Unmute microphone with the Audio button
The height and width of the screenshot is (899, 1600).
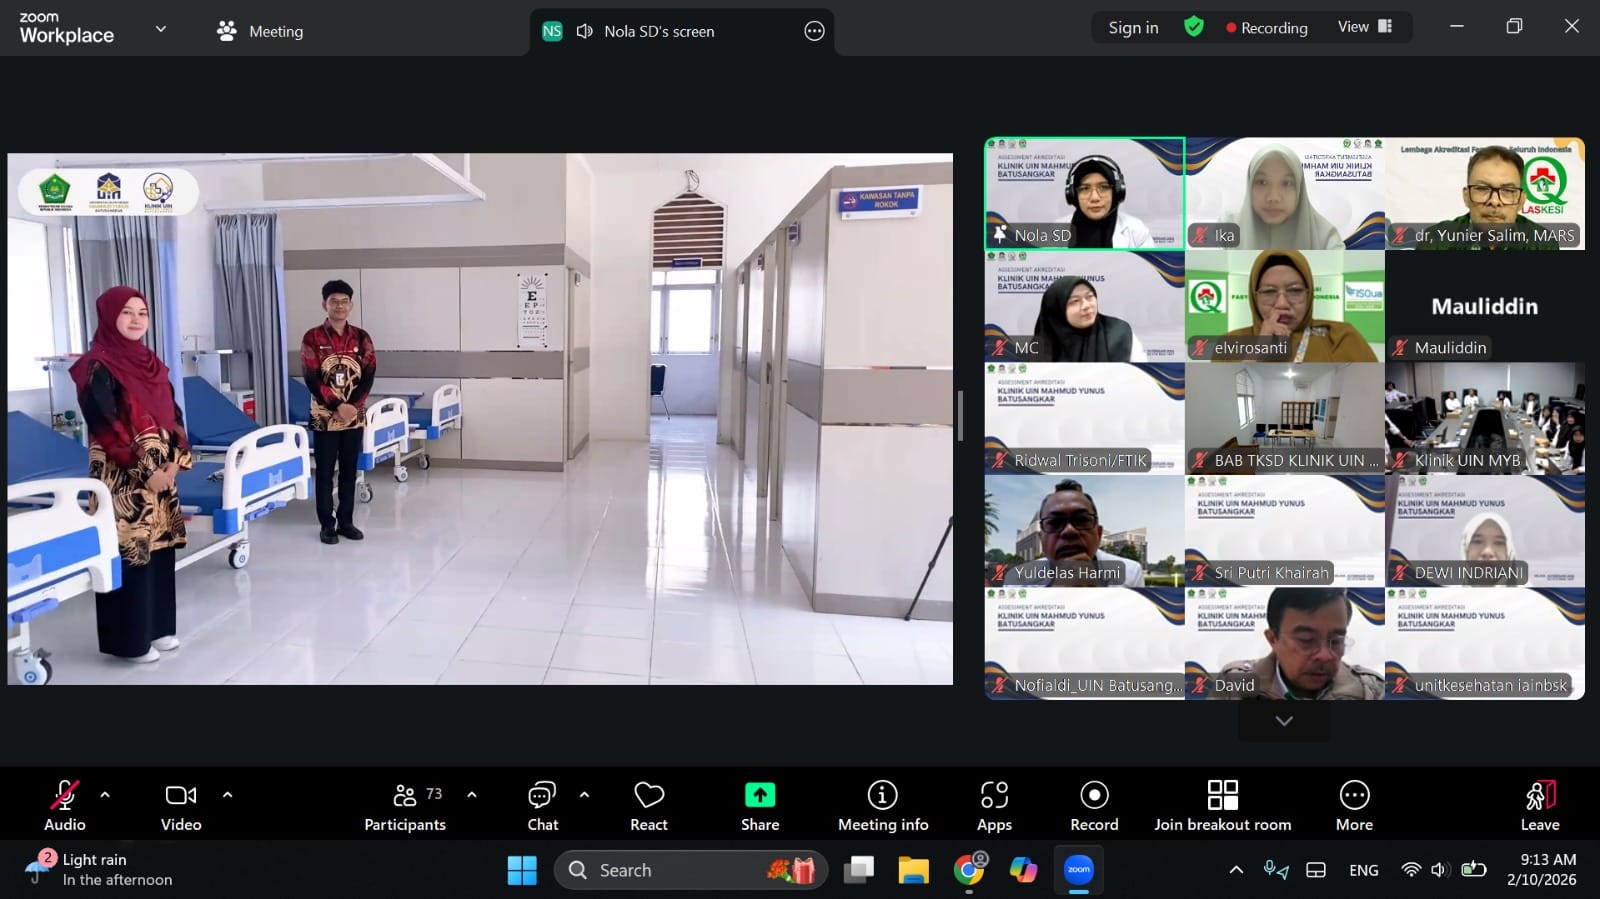[65, 805]
